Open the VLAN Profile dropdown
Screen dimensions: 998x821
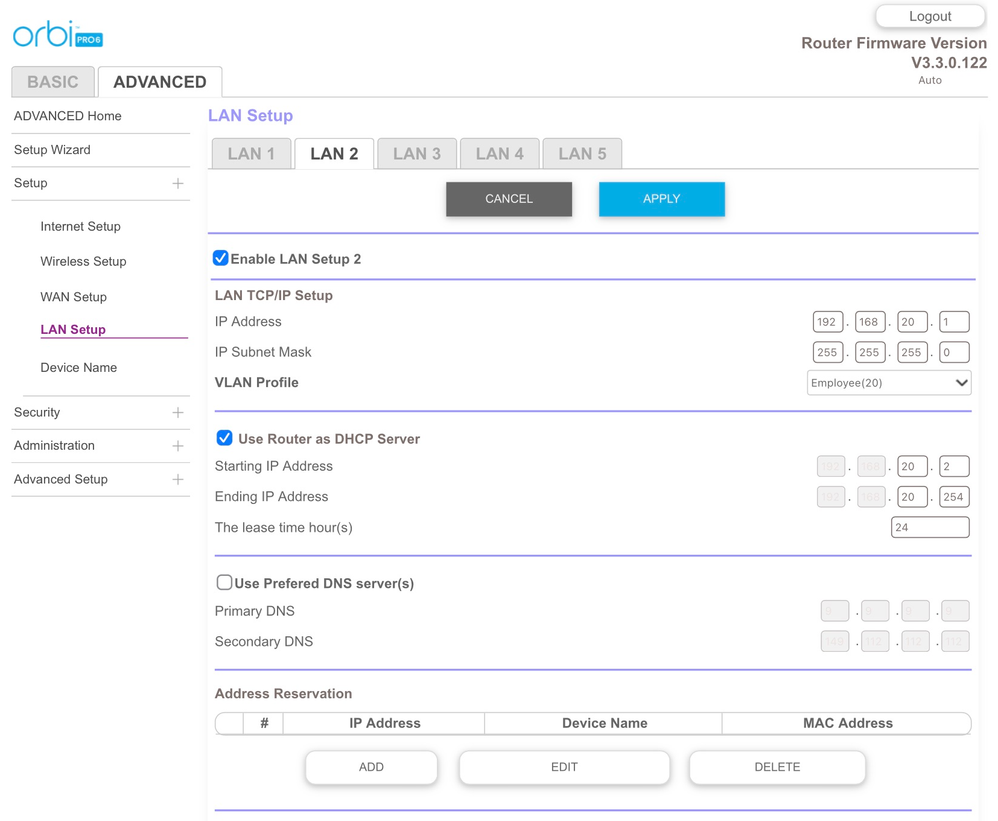pyautogui.click(x=888, y=383)
